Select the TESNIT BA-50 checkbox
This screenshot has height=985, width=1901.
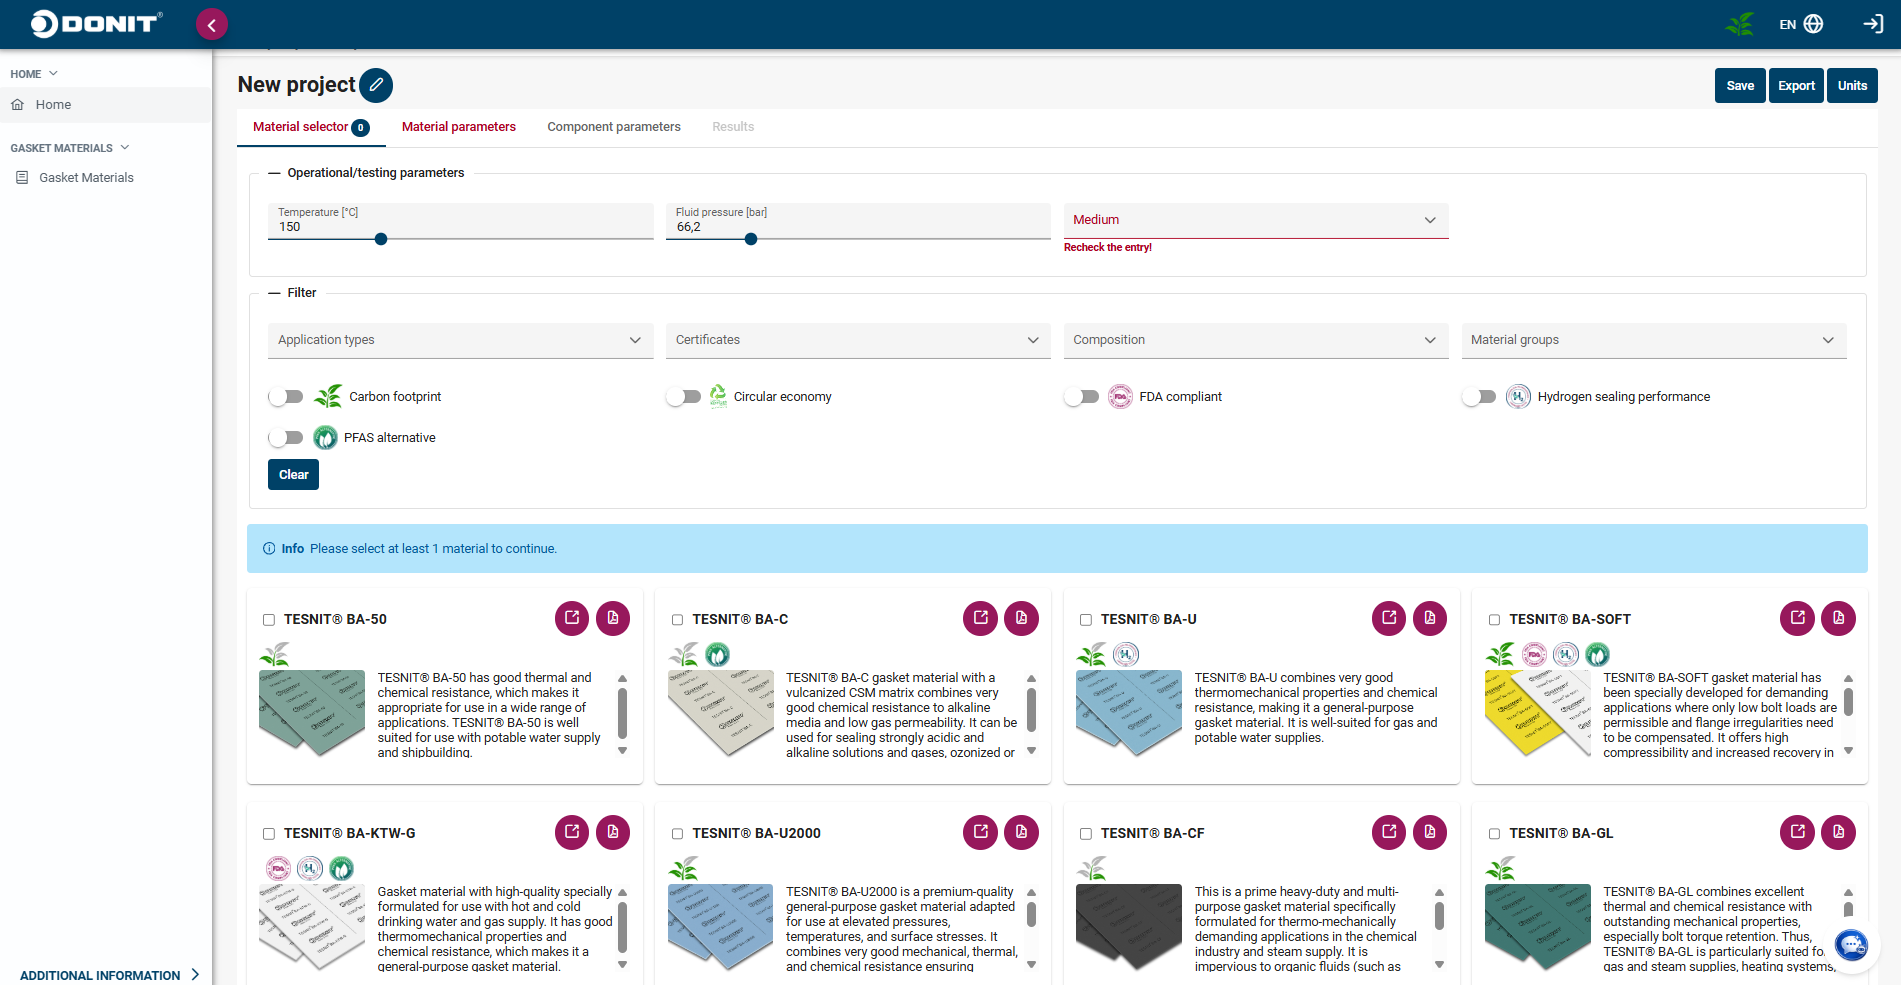(x=269, y=620)
